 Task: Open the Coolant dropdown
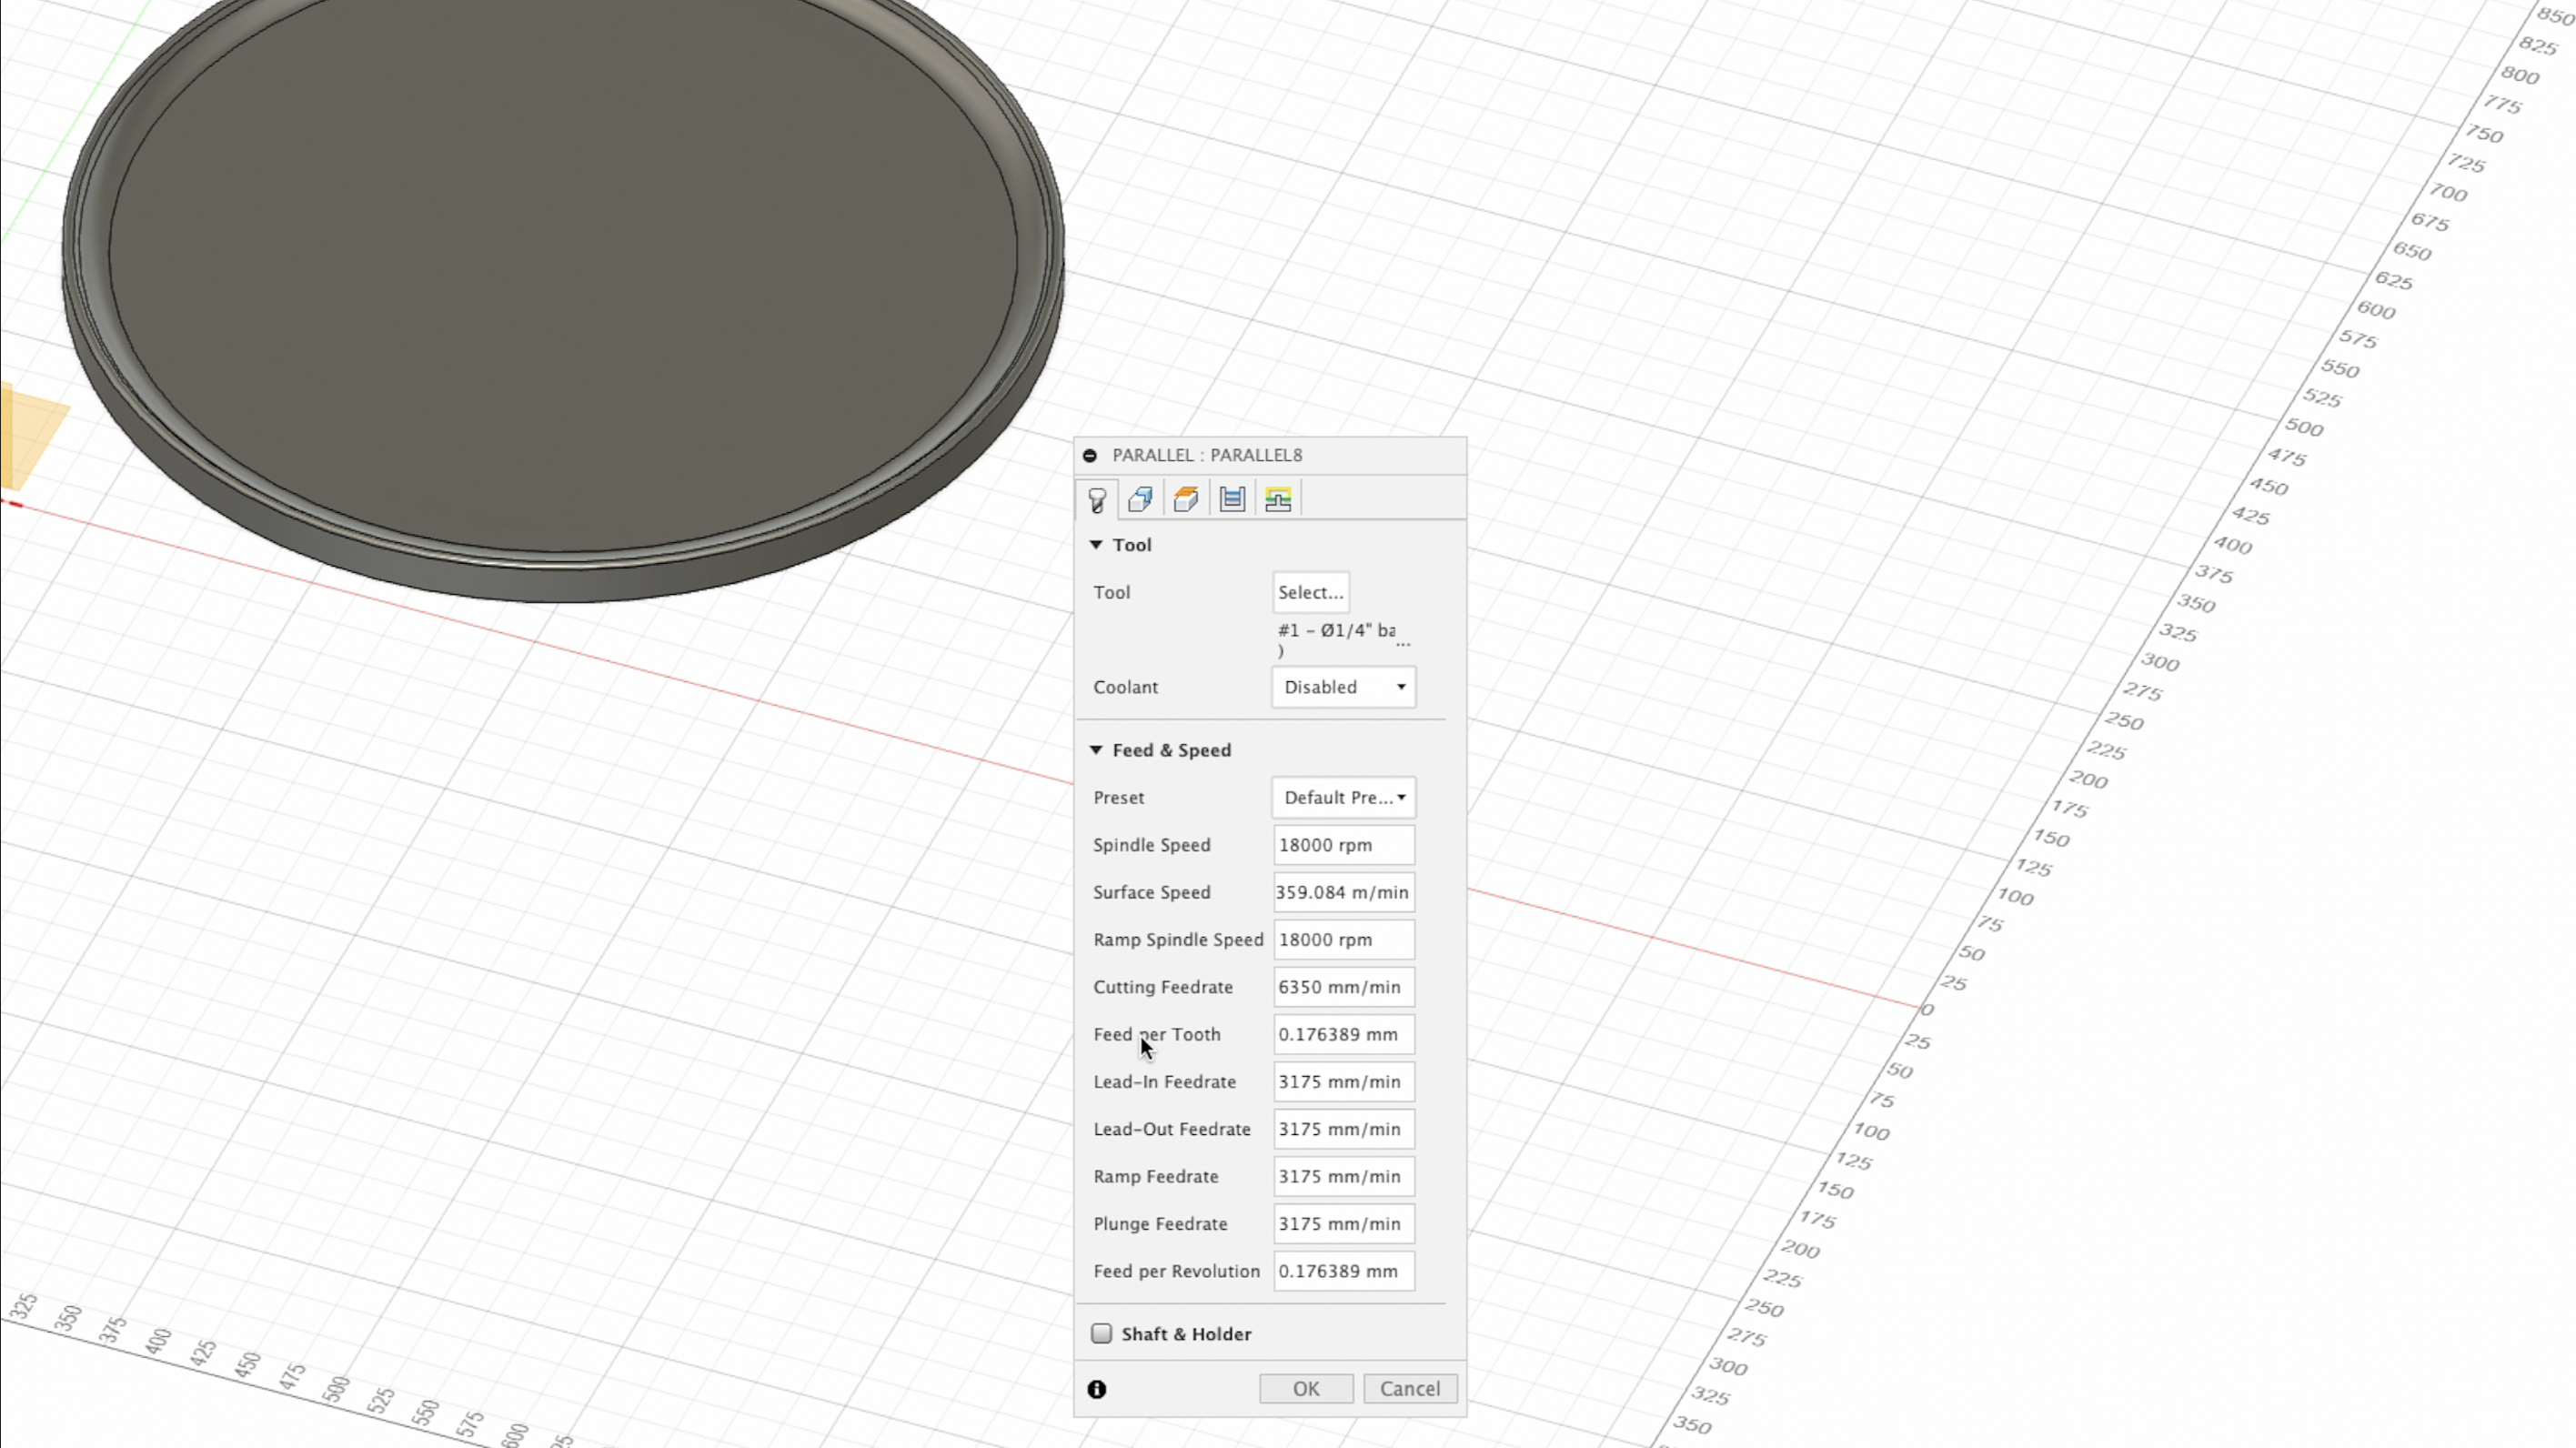pyautogui.click(x=1343, y=687)
